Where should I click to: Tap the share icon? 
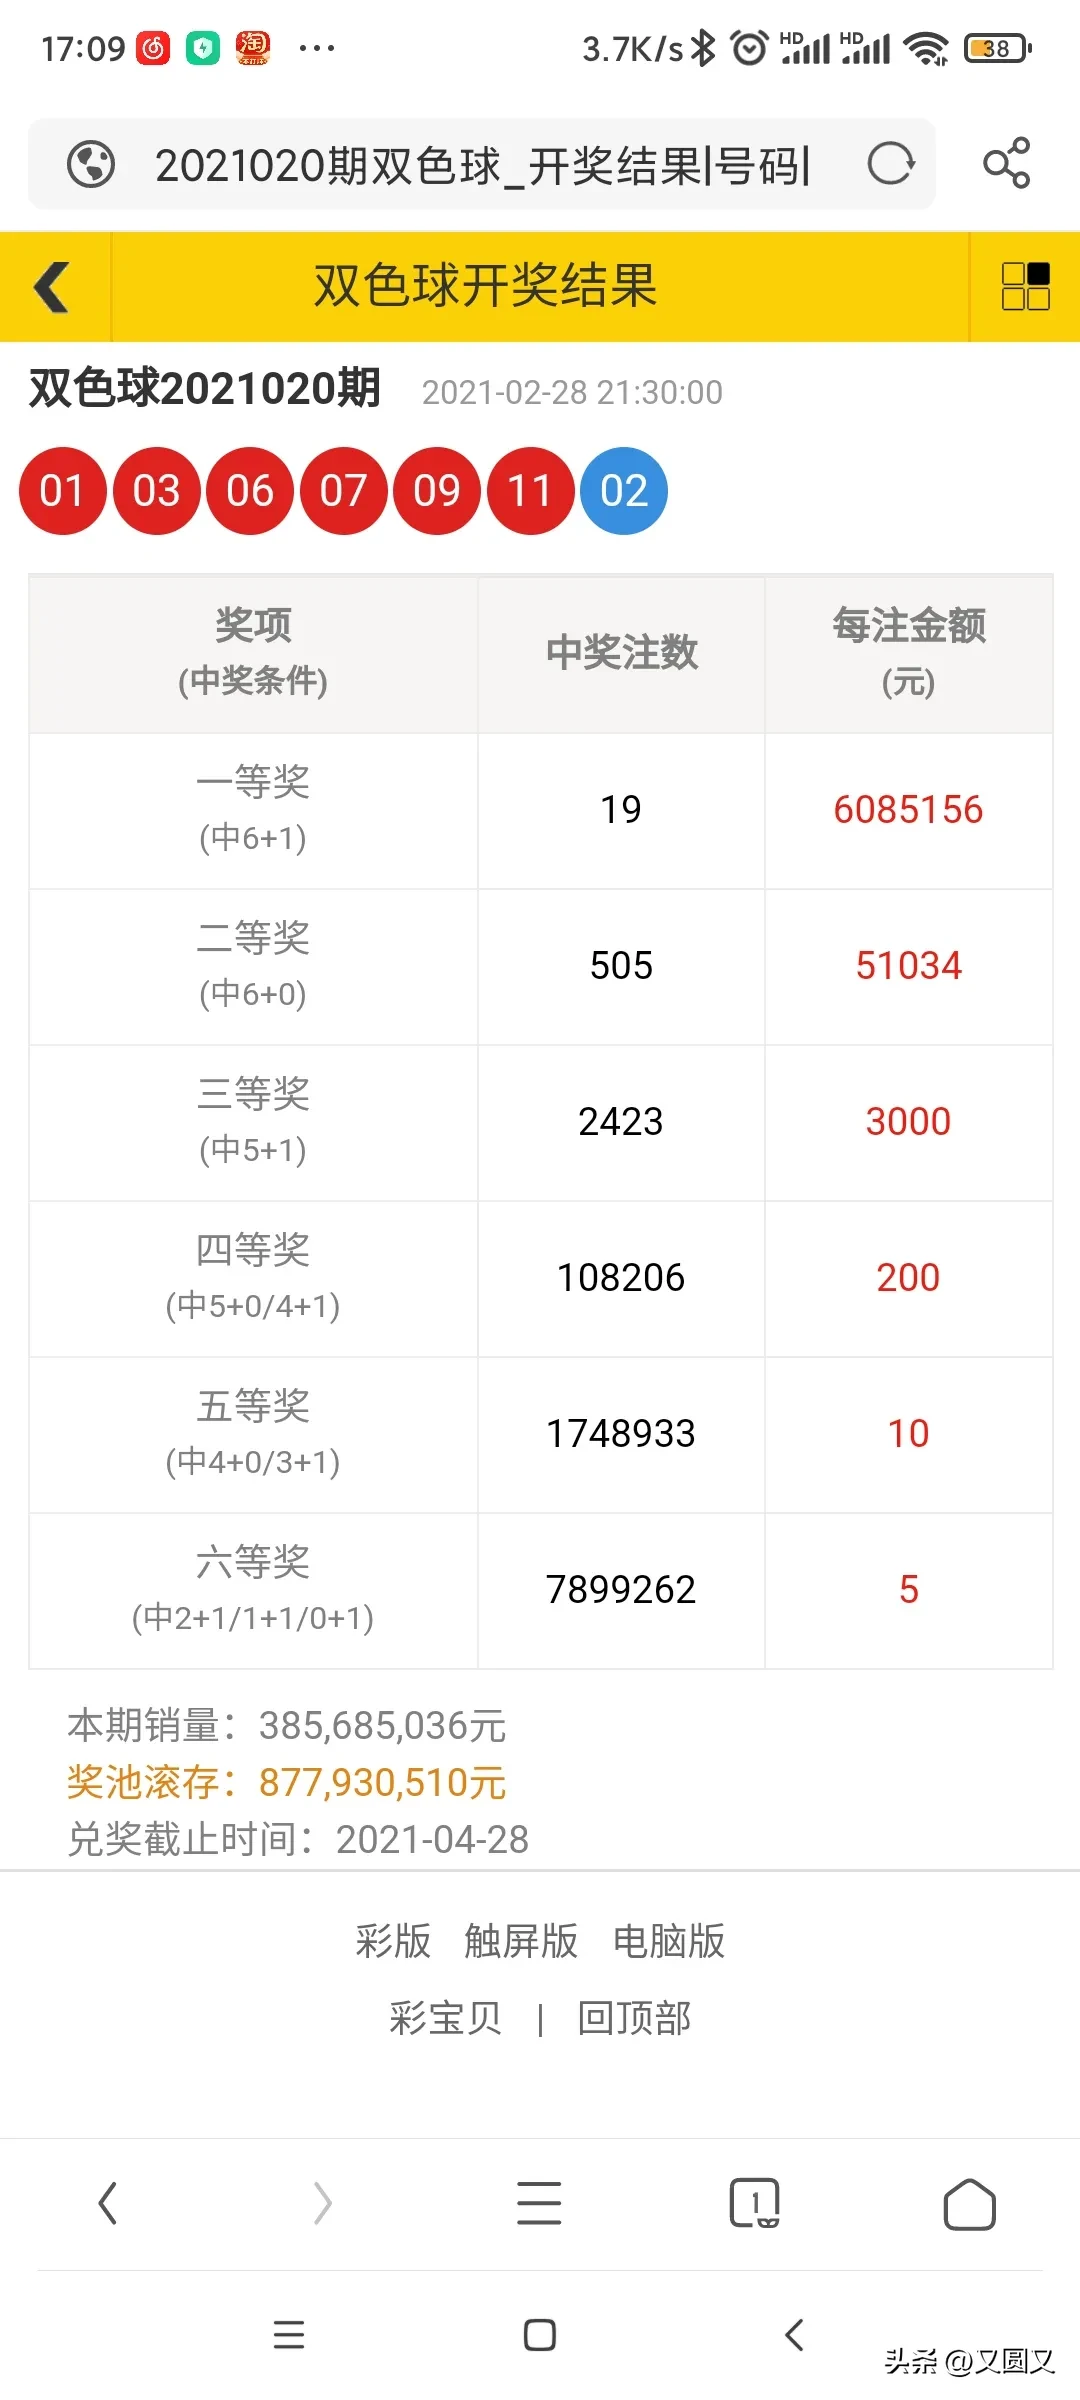1006,163
